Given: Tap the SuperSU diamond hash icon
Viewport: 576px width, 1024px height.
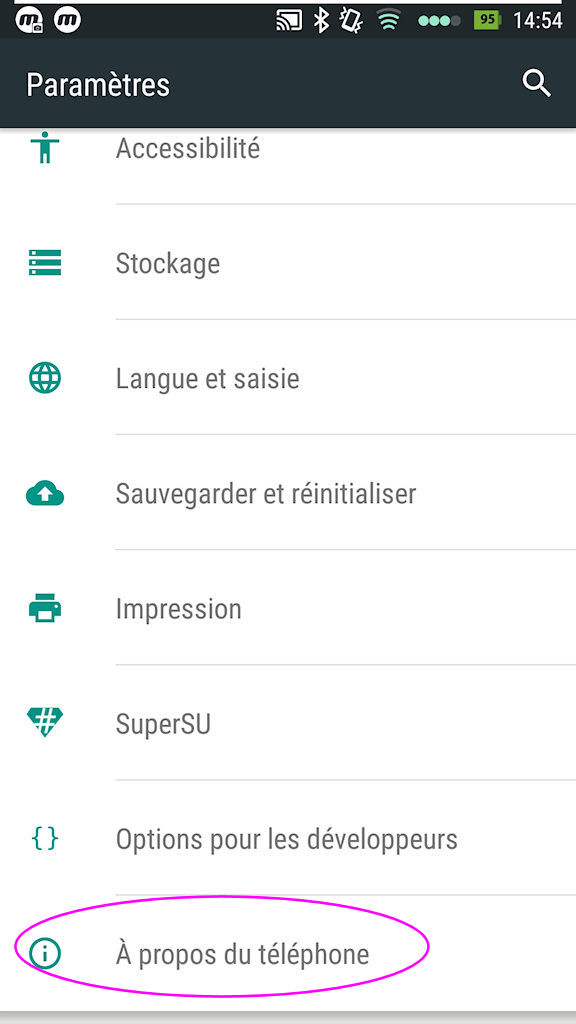Looking at the screenshot, I should [x=45, y=723].
